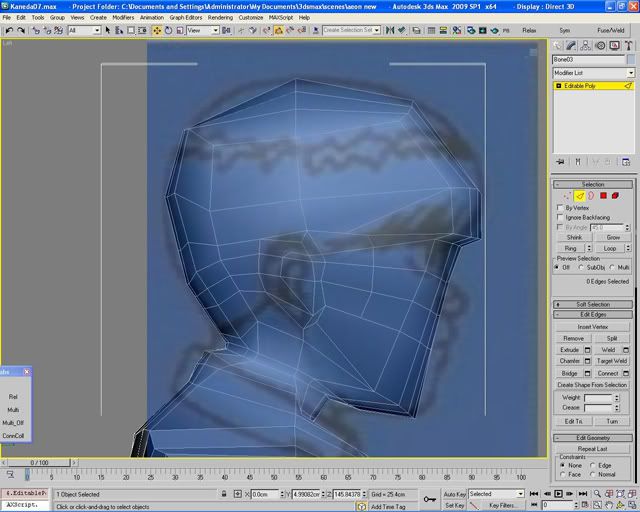Click the Bone03 object color swatch

[x=630, y=60]
